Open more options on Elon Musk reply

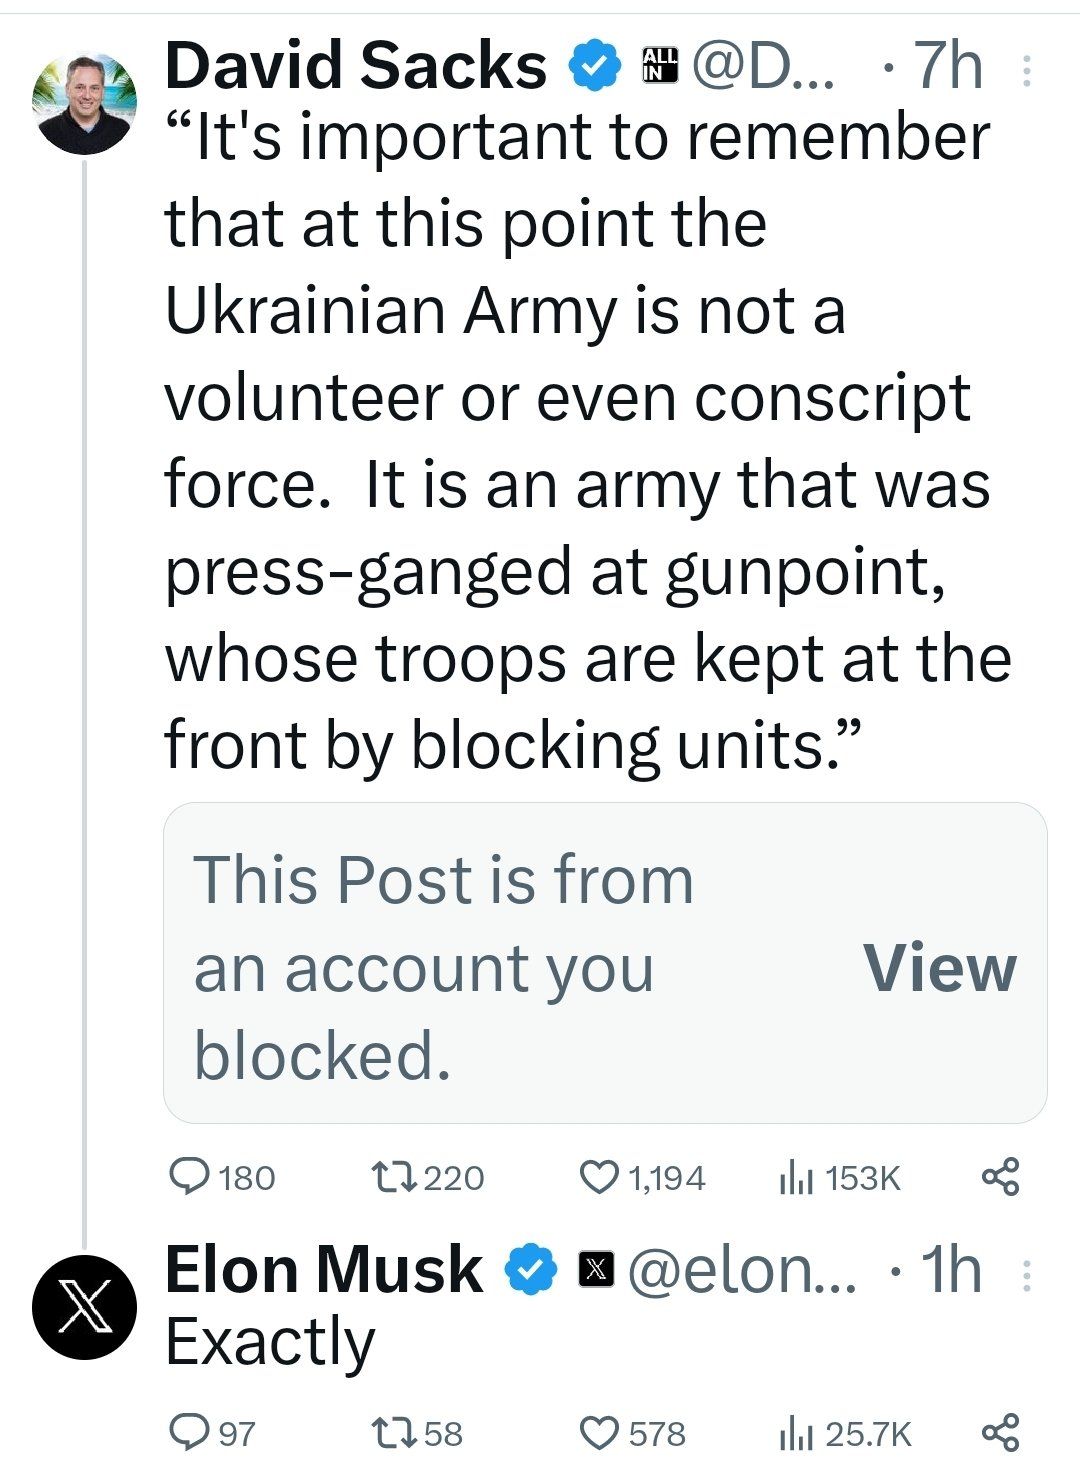1025,1272
